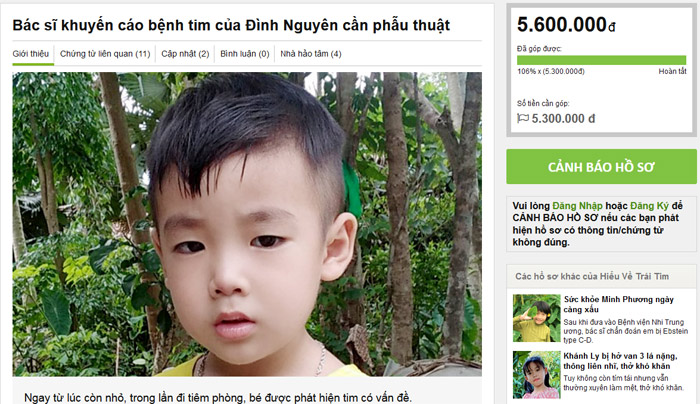Screen dimensions: 700x404
Task: Click the 5.600.000đ raised amount
Action: click(566, 25)
